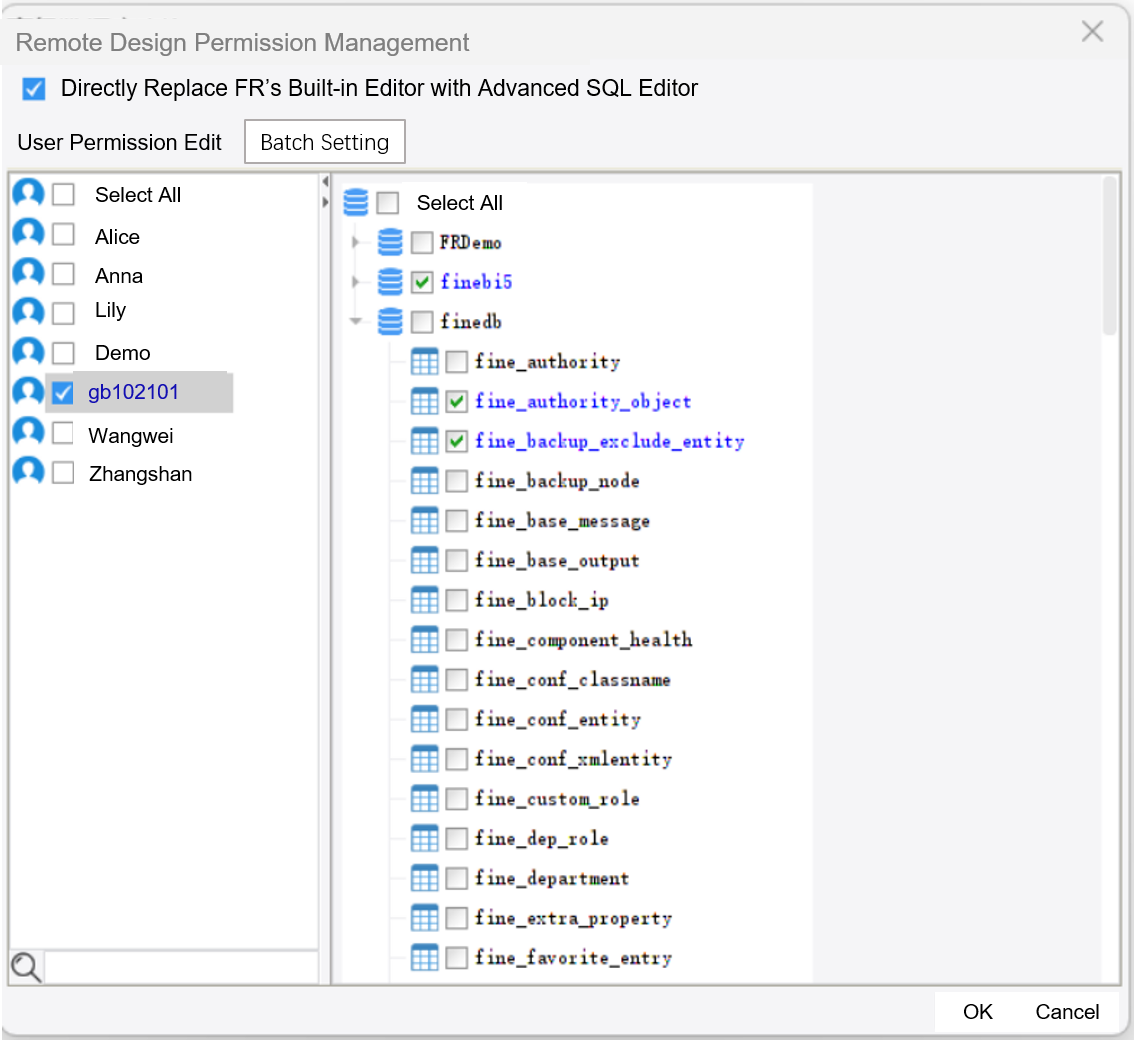Click the table icon of fine_block_ip
1134x1040 pixels.
pyautogui.click(x=425, y=600)
